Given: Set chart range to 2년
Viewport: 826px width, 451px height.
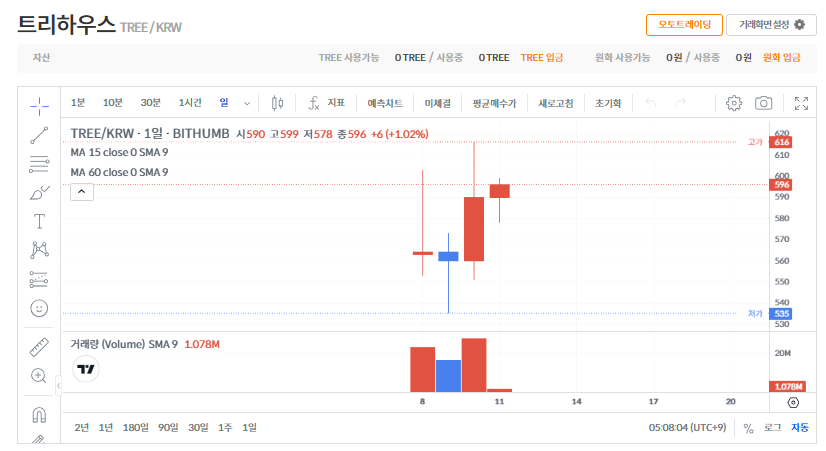Looking at the screenshot, I should 81,427.
